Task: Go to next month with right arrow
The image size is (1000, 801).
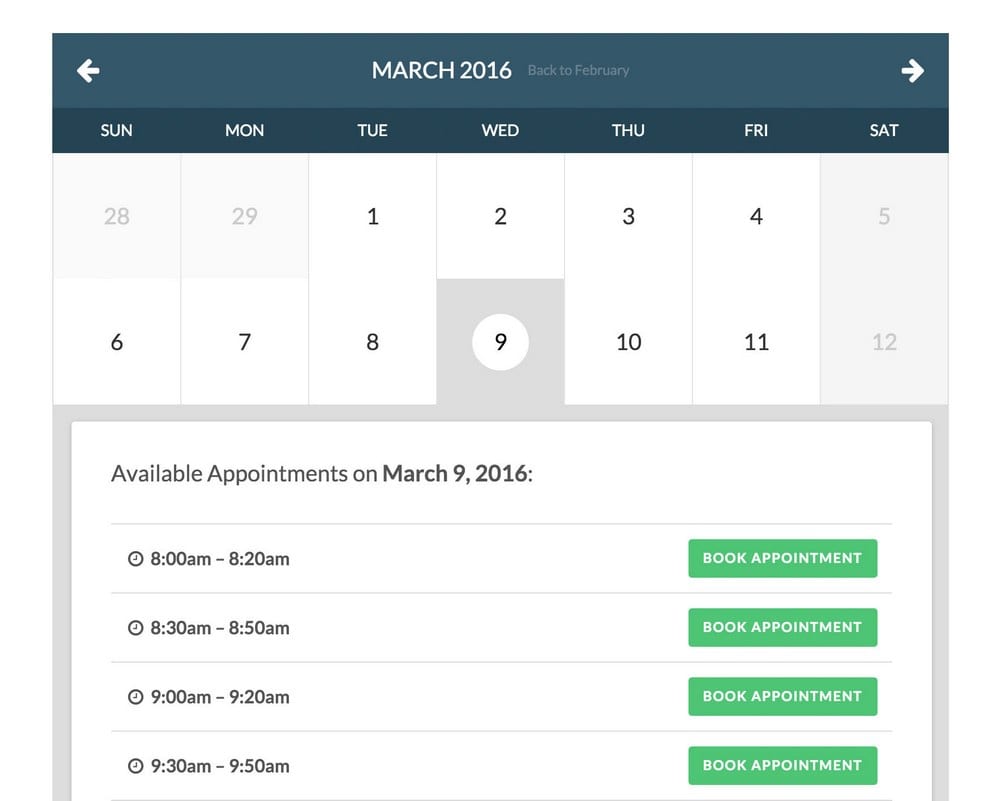Action: (913, 71)
